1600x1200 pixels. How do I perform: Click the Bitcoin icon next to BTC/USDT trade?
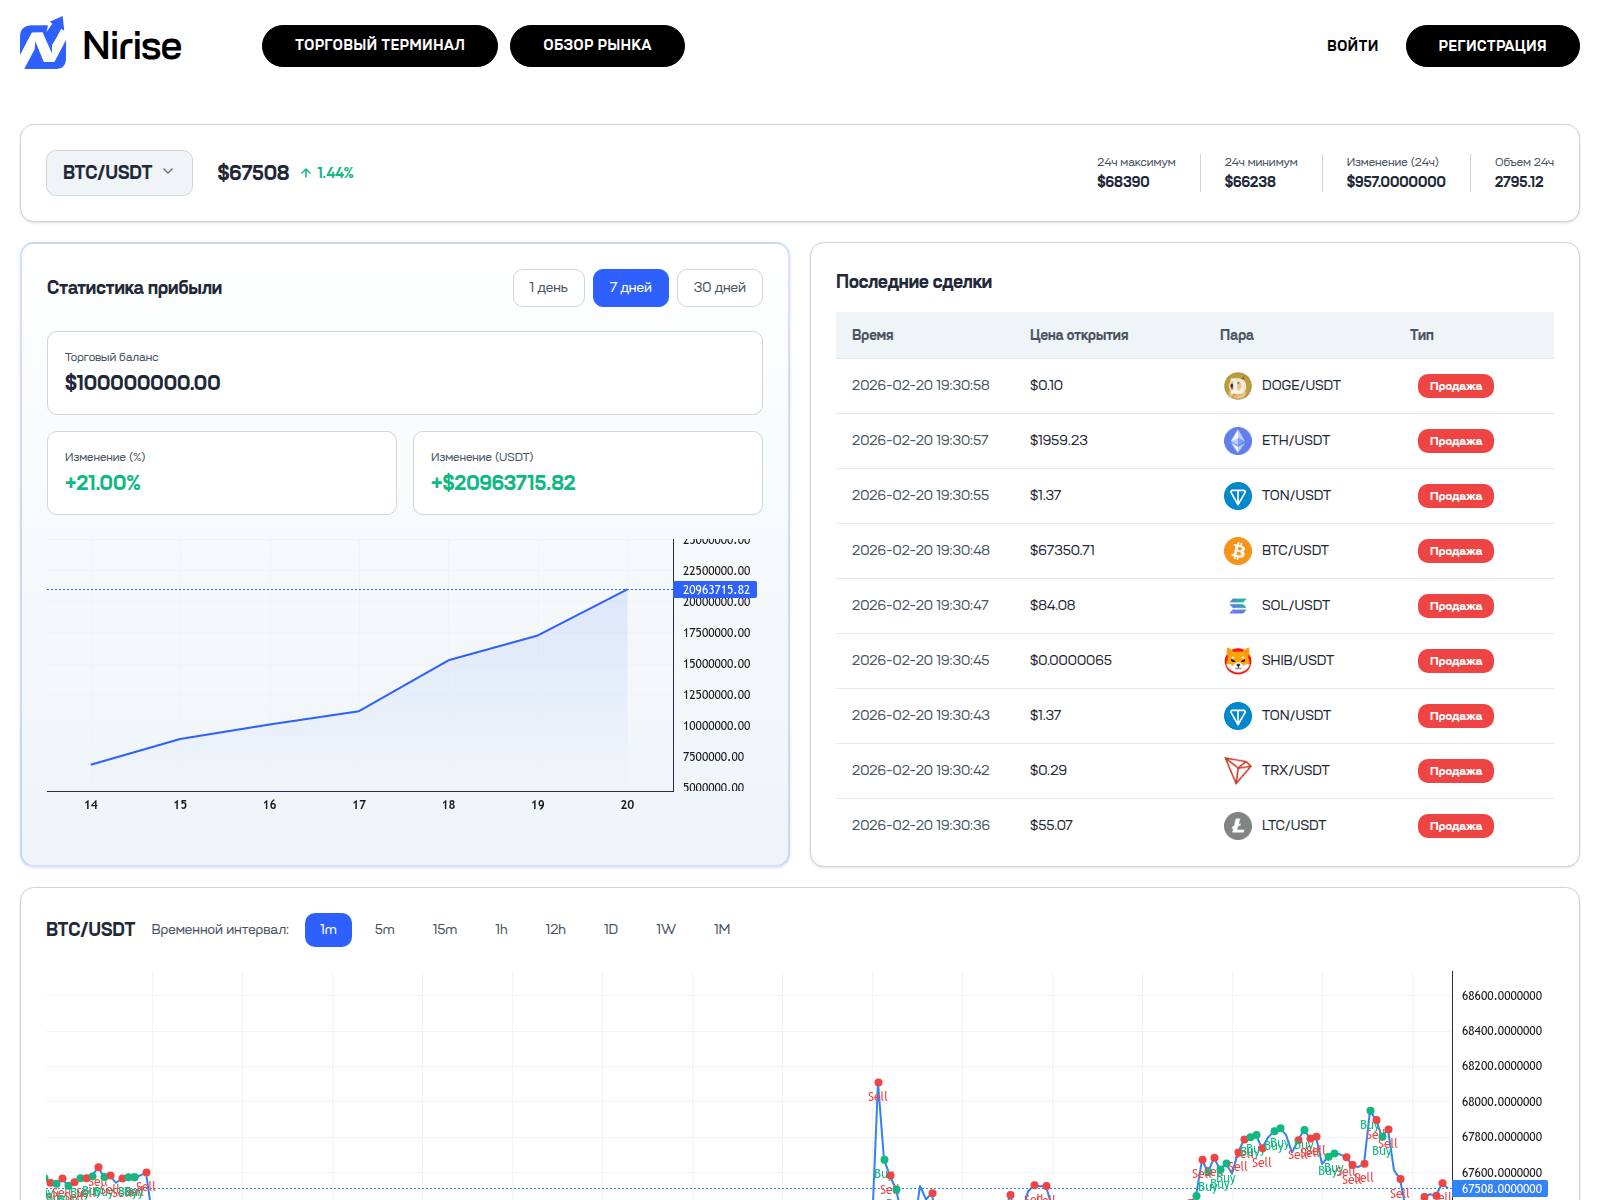[x=1237, y=550]
